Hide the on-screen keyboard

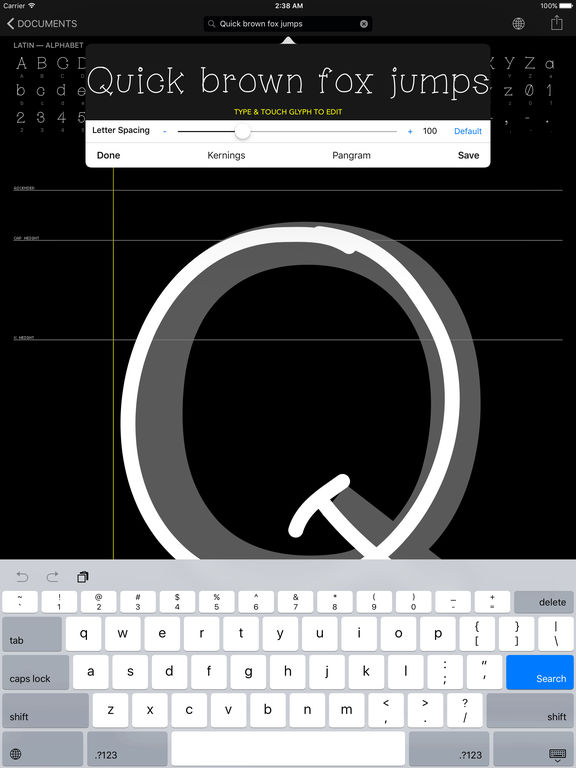pyautogui.click(x=533, y=748)
